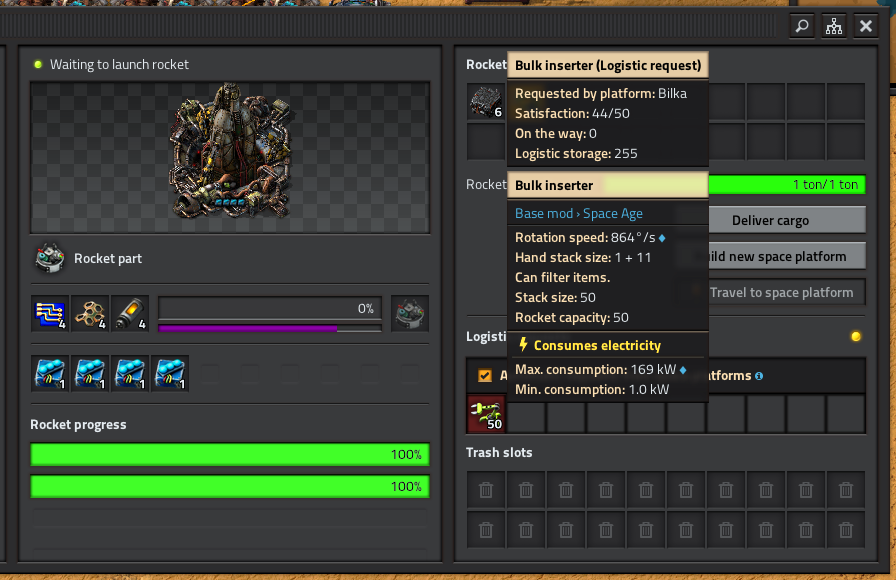Click the rocket part output slot

(410, 314)
